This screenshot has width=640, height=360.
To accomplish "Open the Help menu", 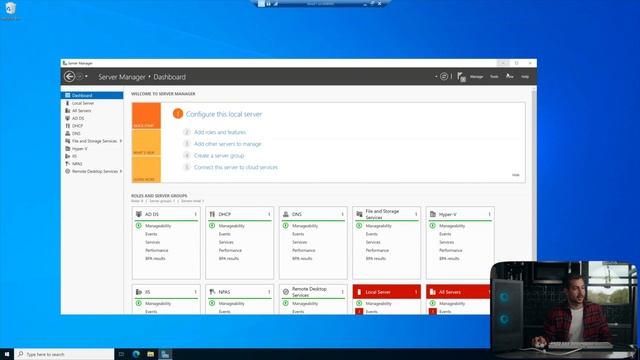I will tap(525, 76).
